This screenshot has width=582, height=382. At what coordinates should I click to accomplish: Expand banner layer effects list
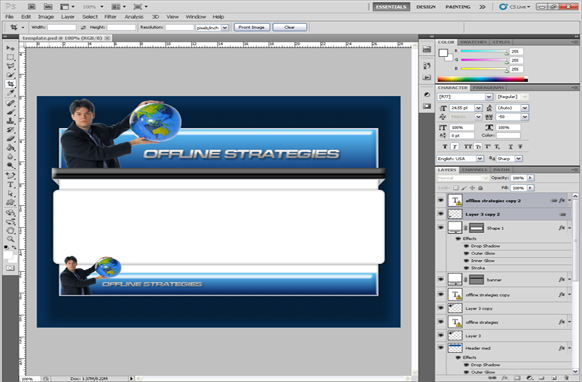pos(569,280)
